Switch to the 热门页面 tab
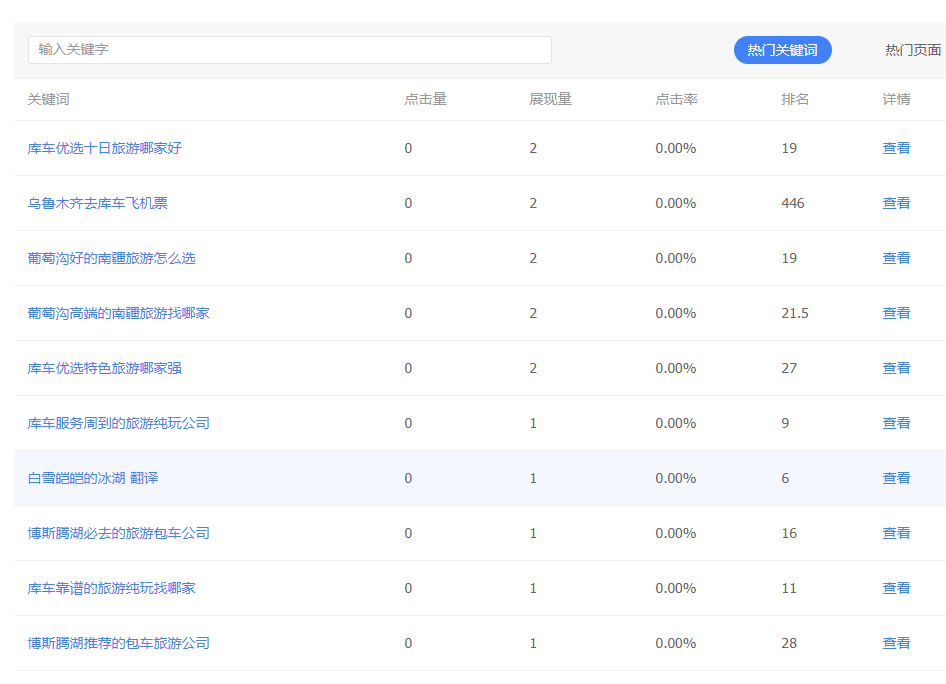 point(913,50)
